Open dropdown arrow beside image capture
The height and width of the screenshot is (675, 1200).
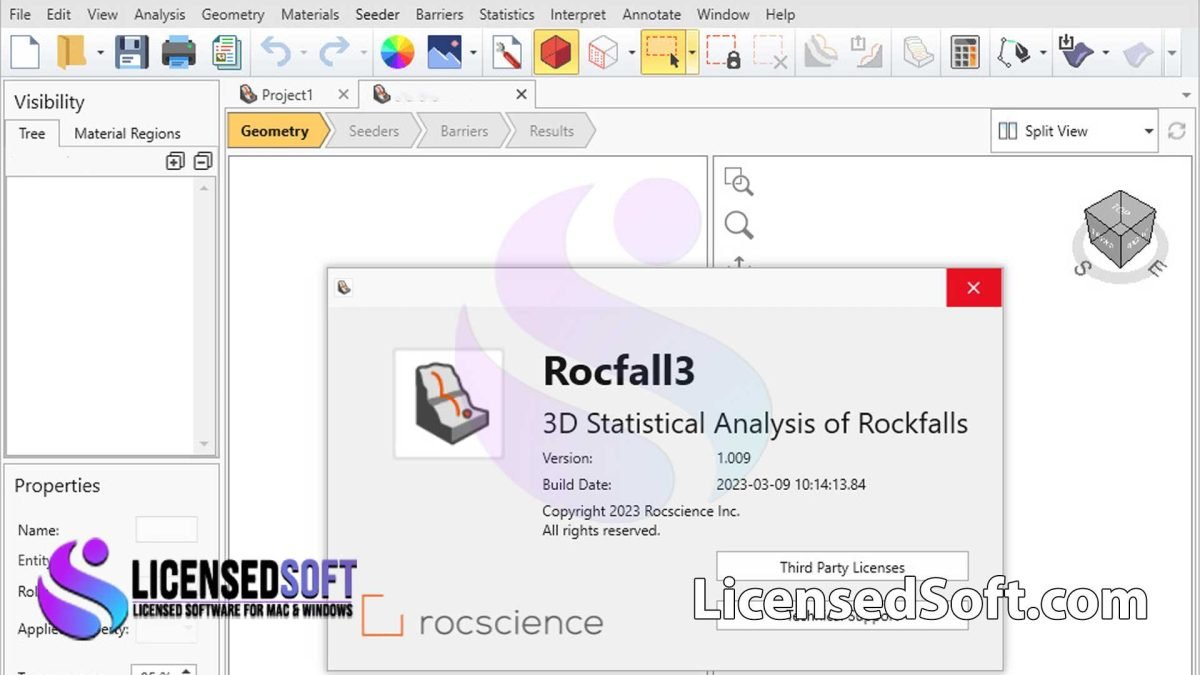tap(473, 53)
